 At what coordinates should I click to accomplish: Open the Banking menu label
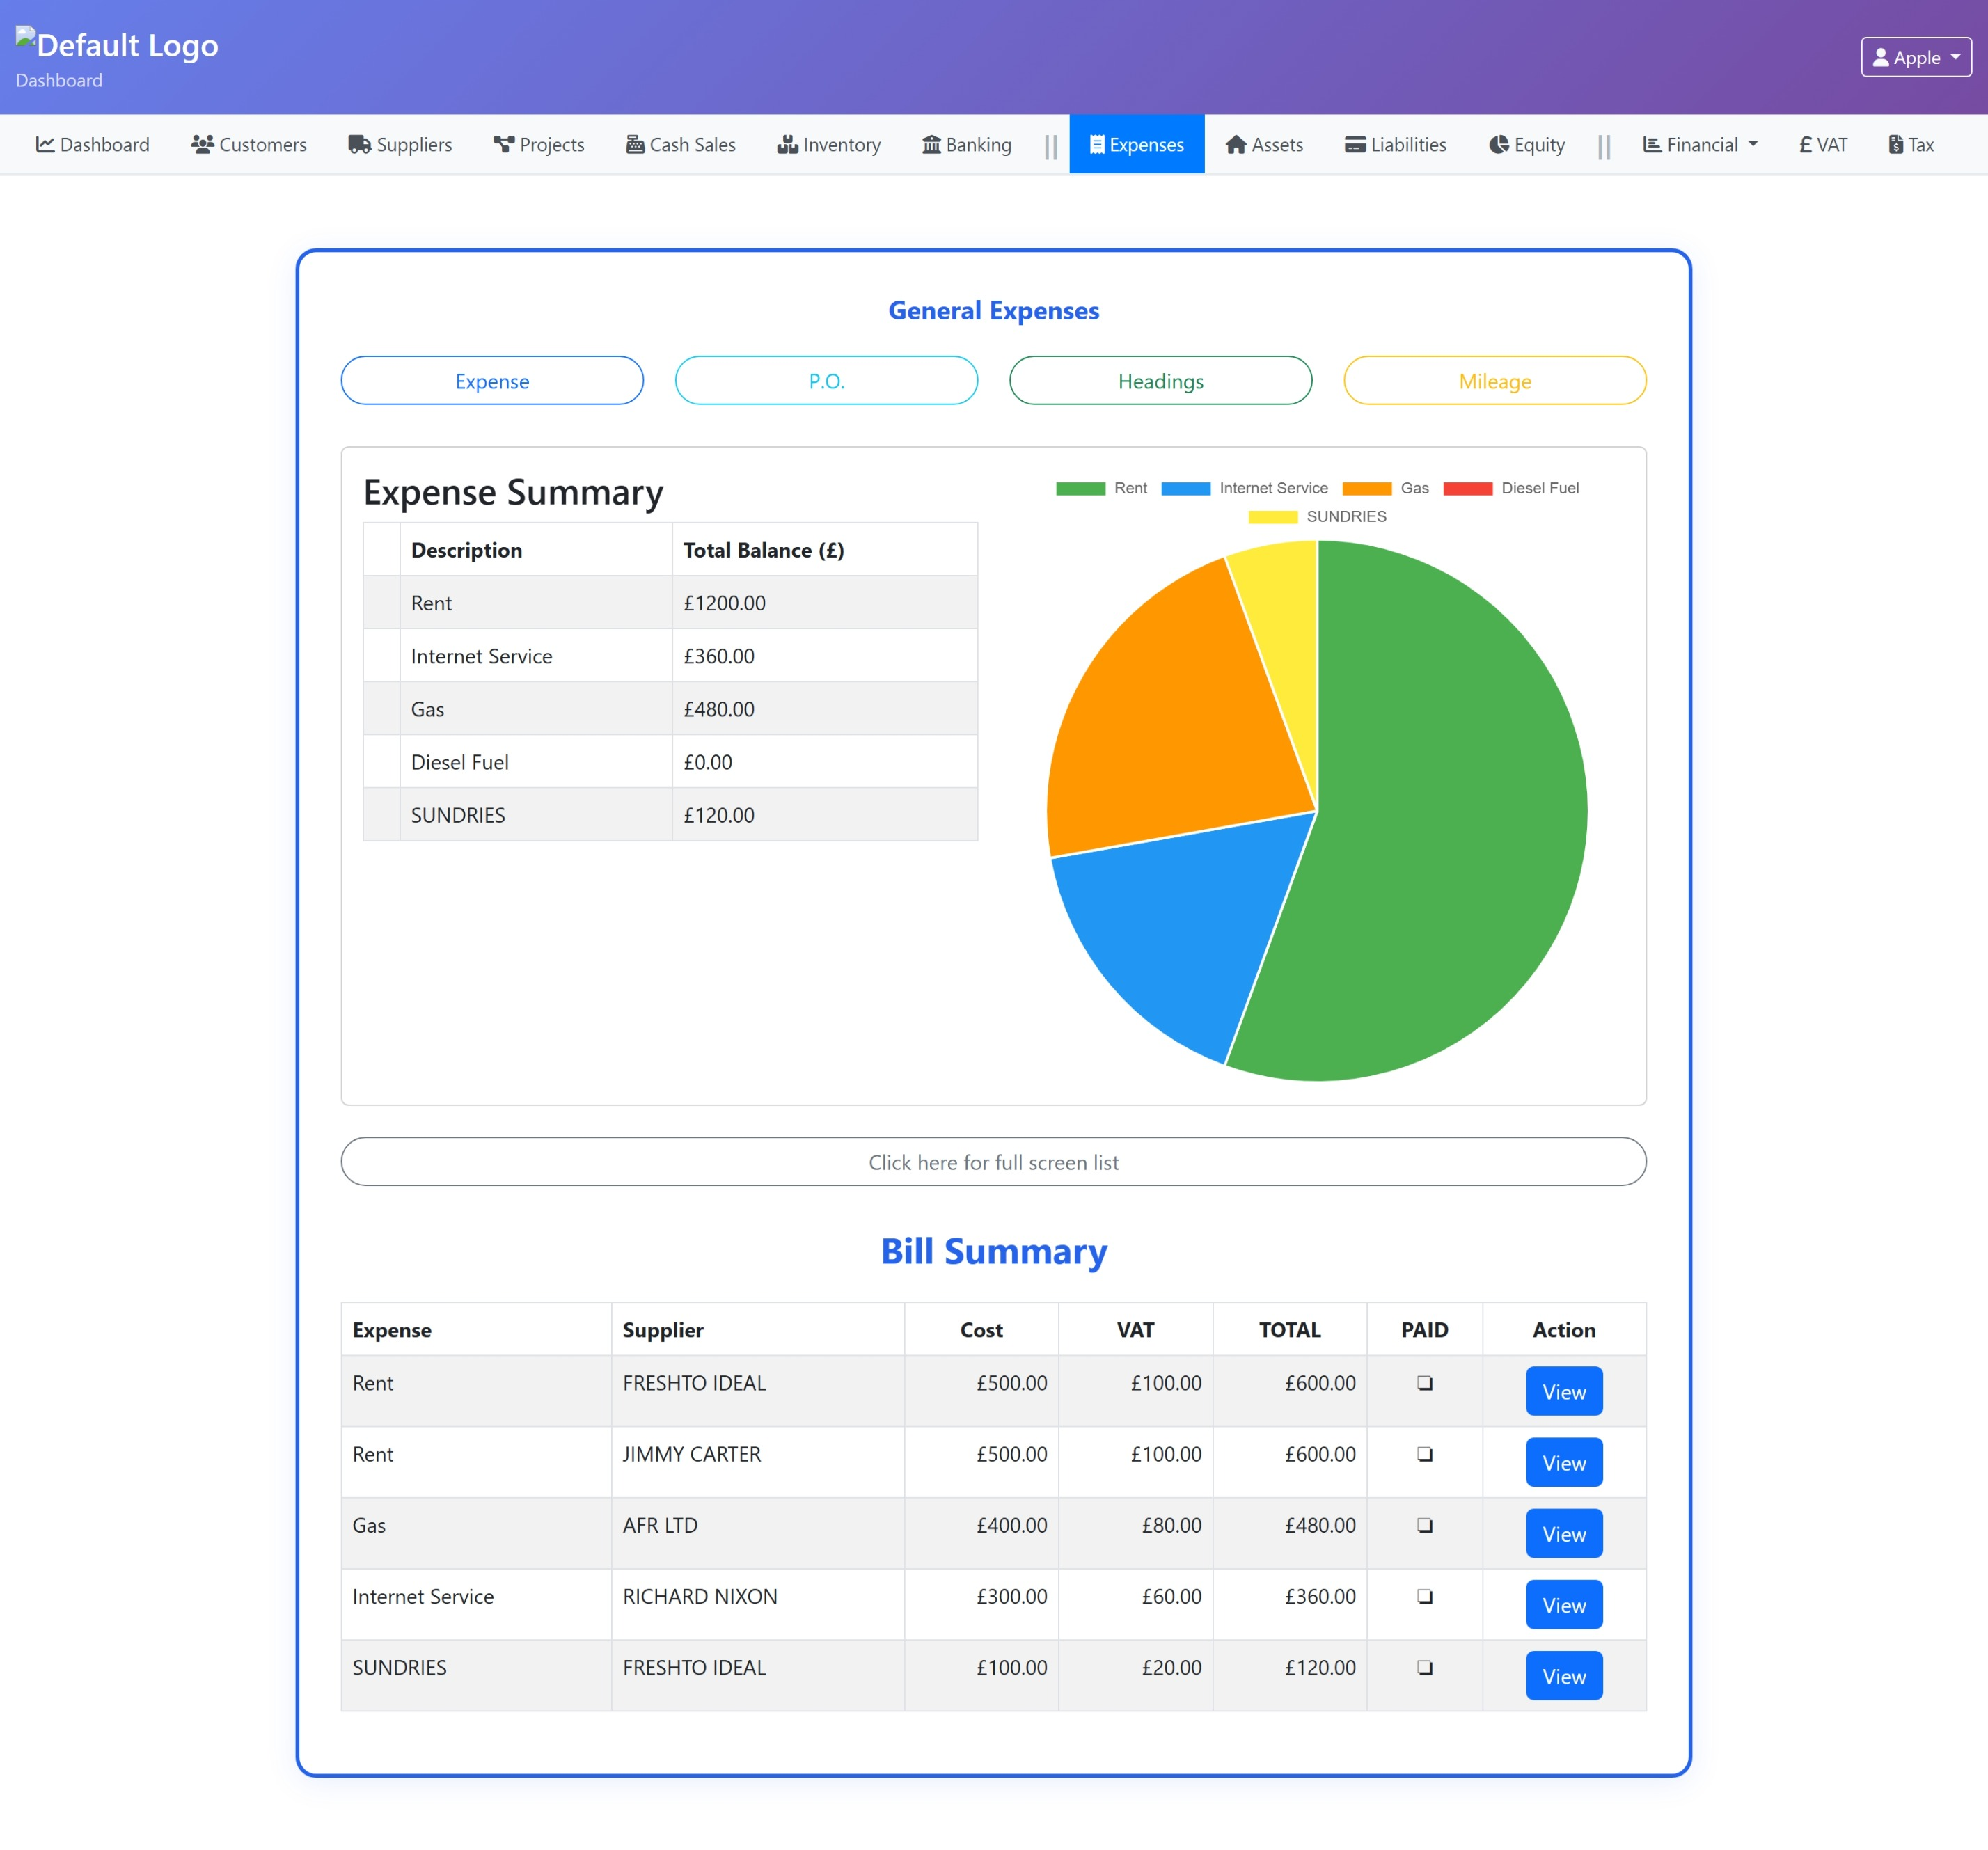coord(979,144)
